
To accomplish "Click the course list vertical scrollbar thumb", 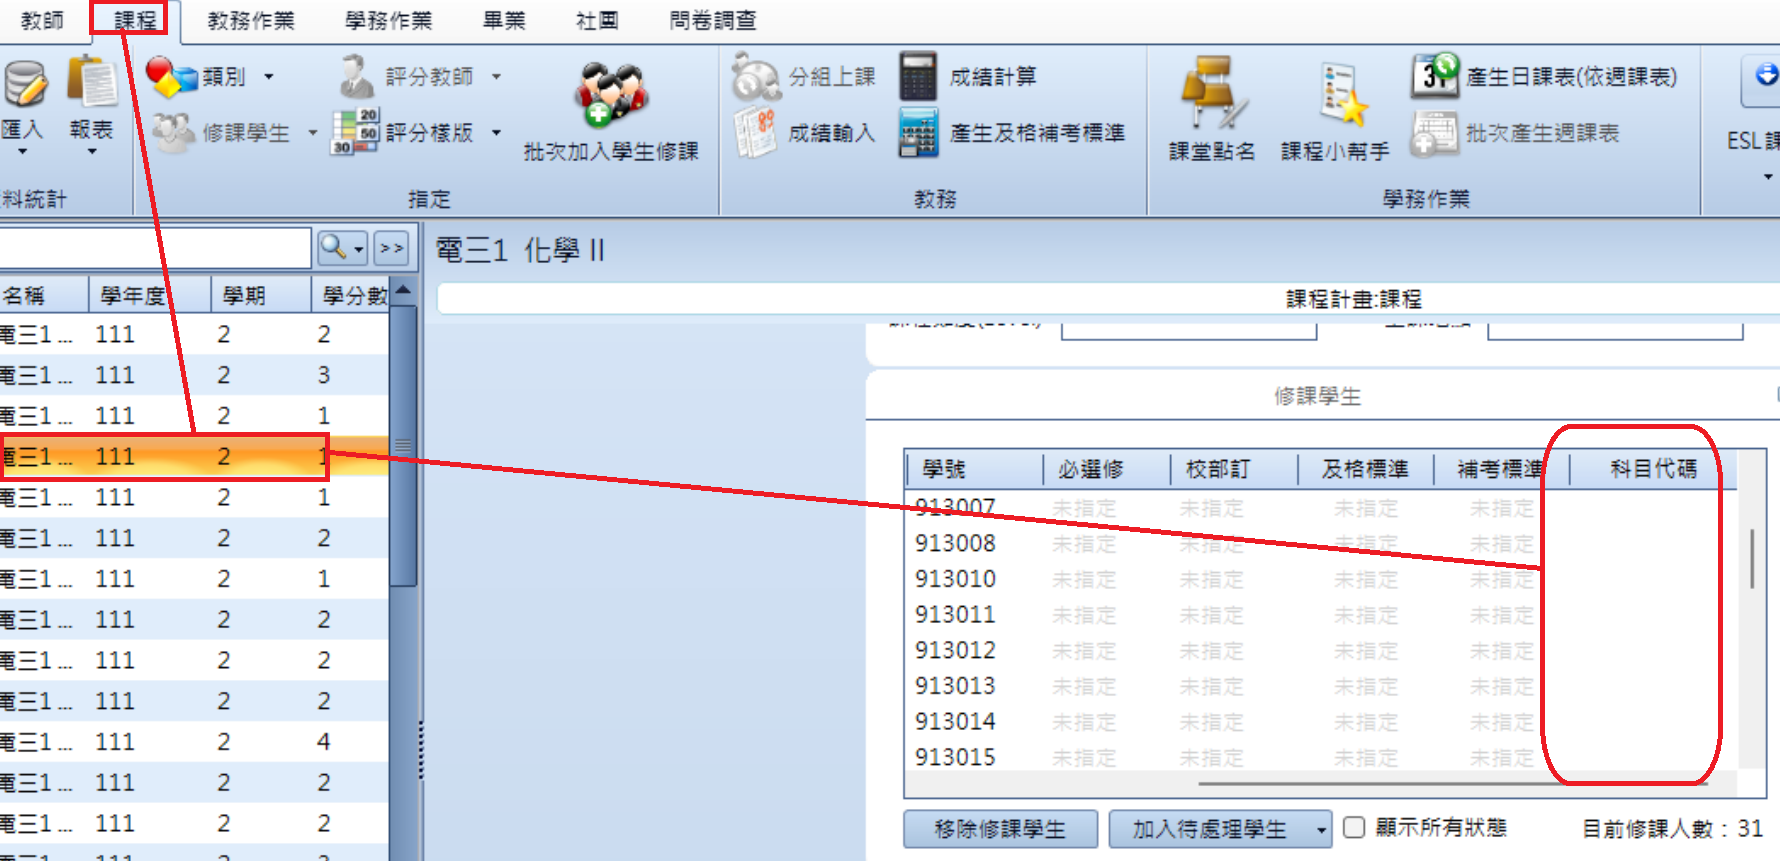I will tap(403, 445).
